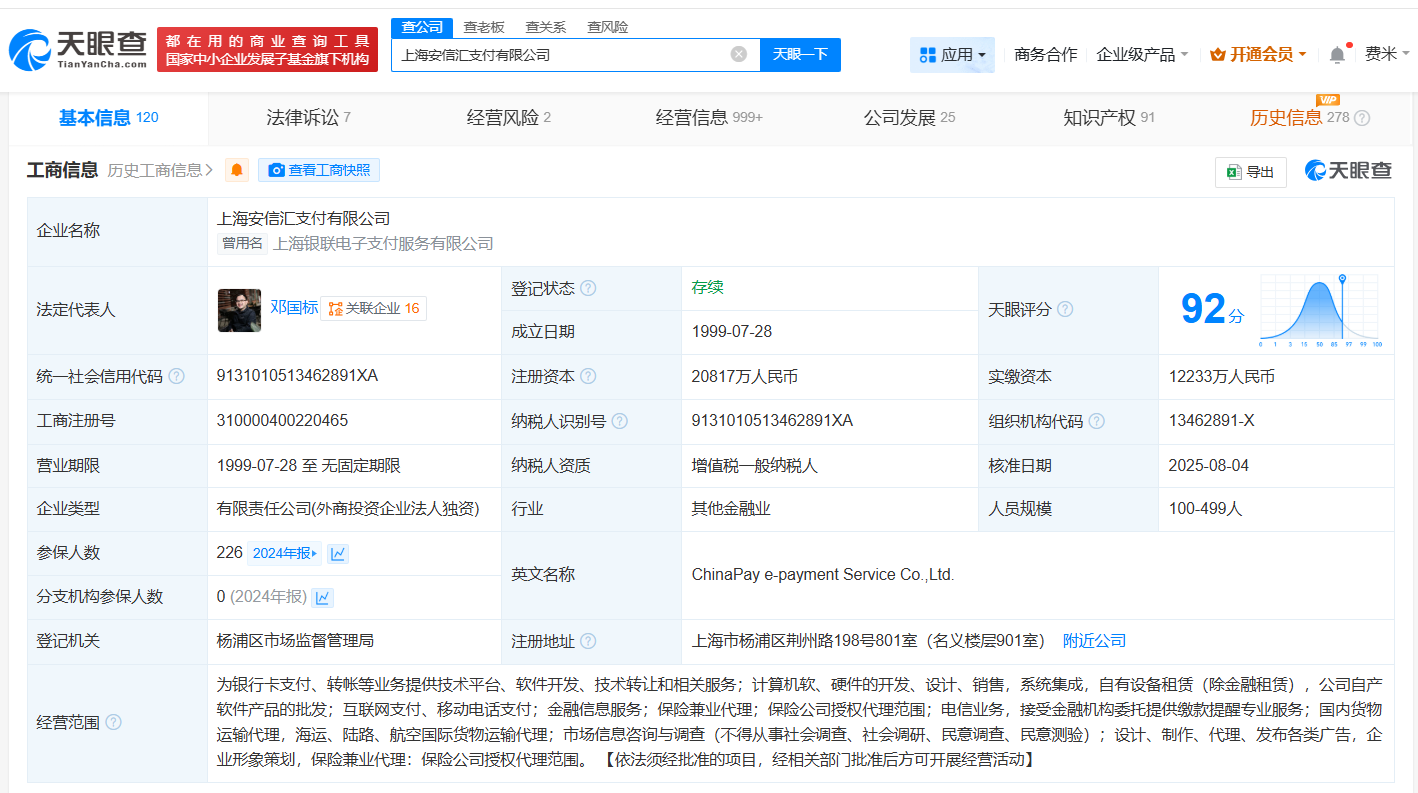1418x793 pixels.
Task: Expand the 开通会员 membership menu
Action: [x=1258, y=55]
